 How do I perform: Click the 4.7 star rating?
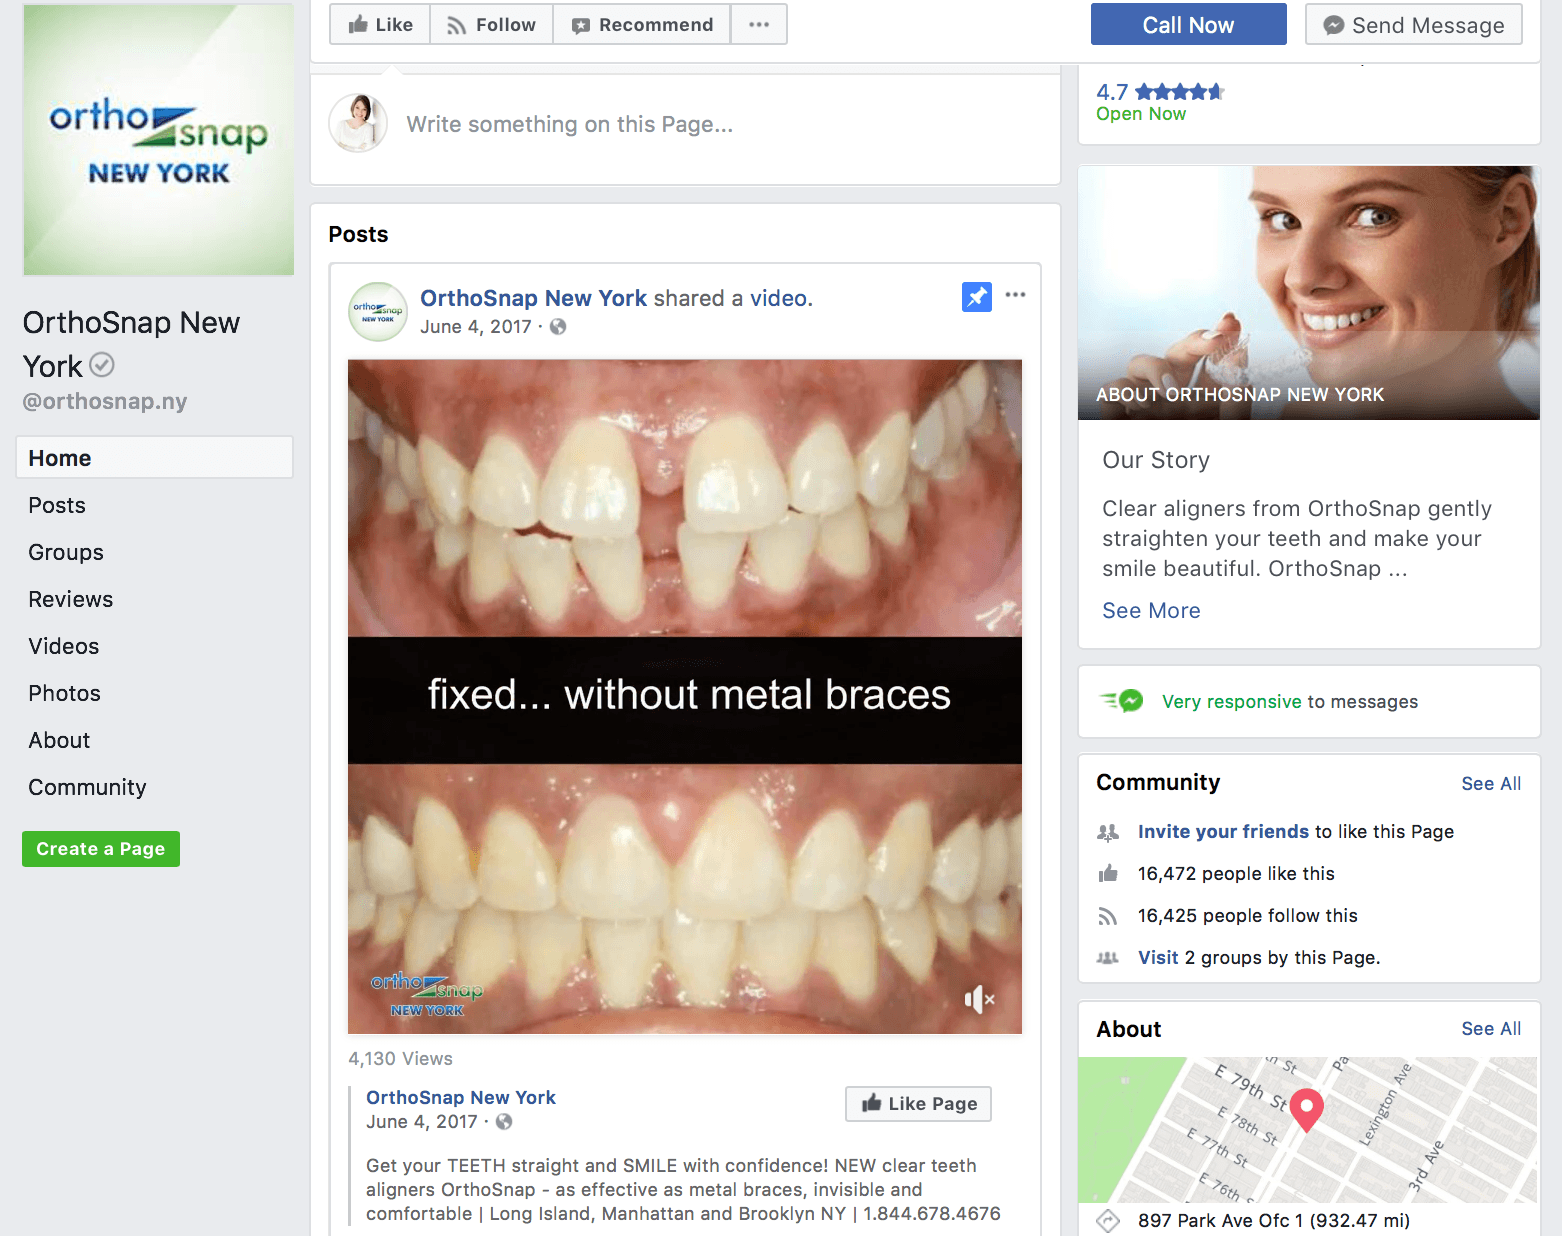(1160, 92)
